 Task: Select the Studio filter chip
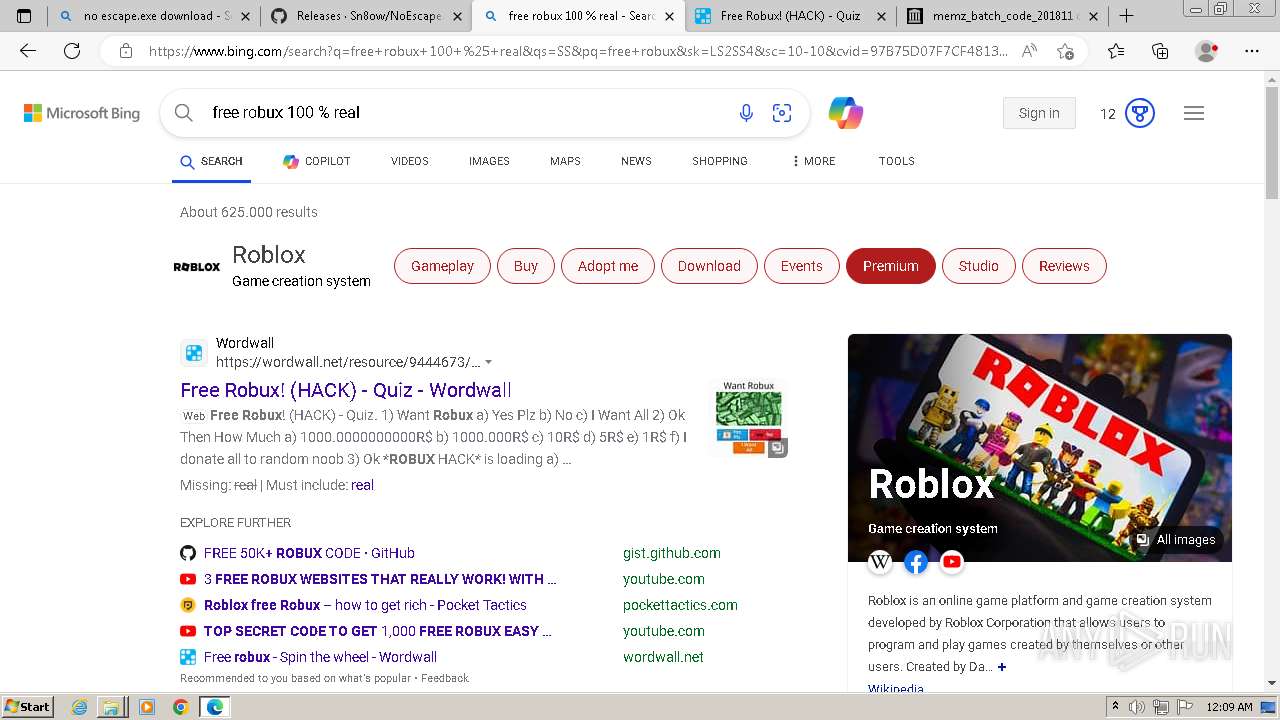pyautogui.click(x=979, y=266)
